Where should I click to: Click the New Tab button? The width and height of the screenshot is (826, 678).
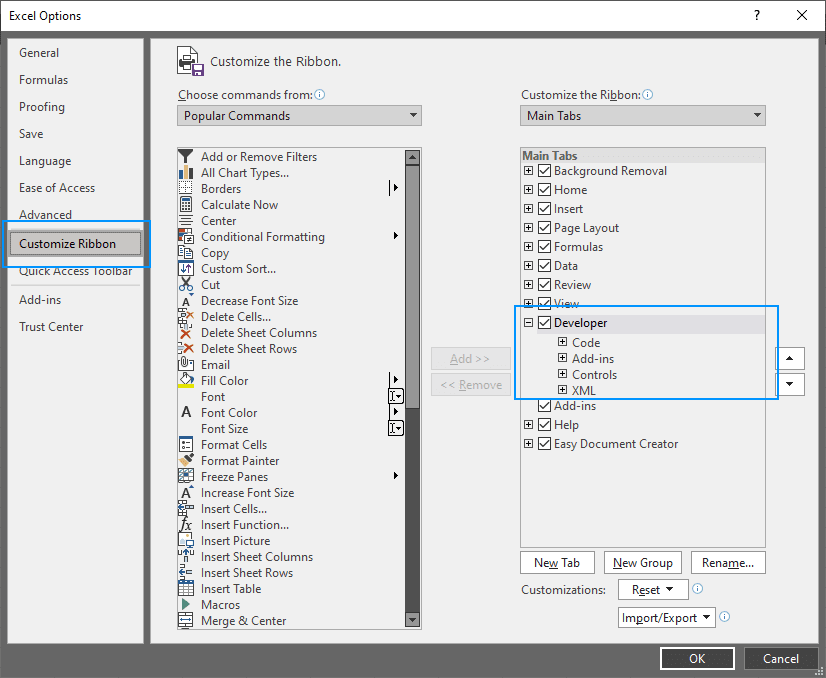557,562
